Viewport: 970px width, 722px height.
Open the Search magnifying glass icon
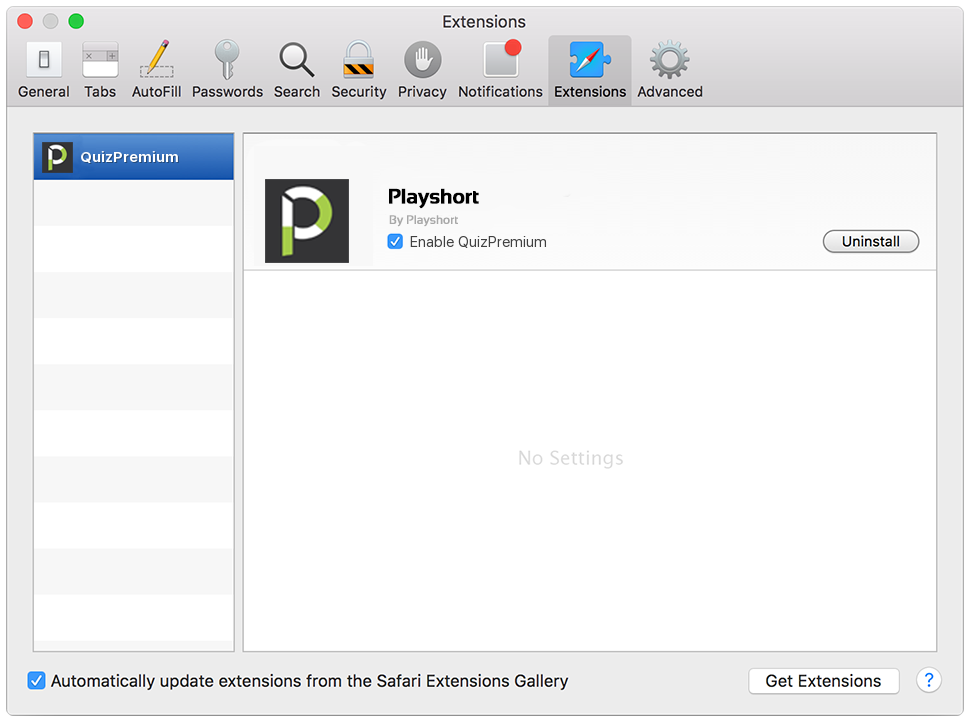pos(297,60)
